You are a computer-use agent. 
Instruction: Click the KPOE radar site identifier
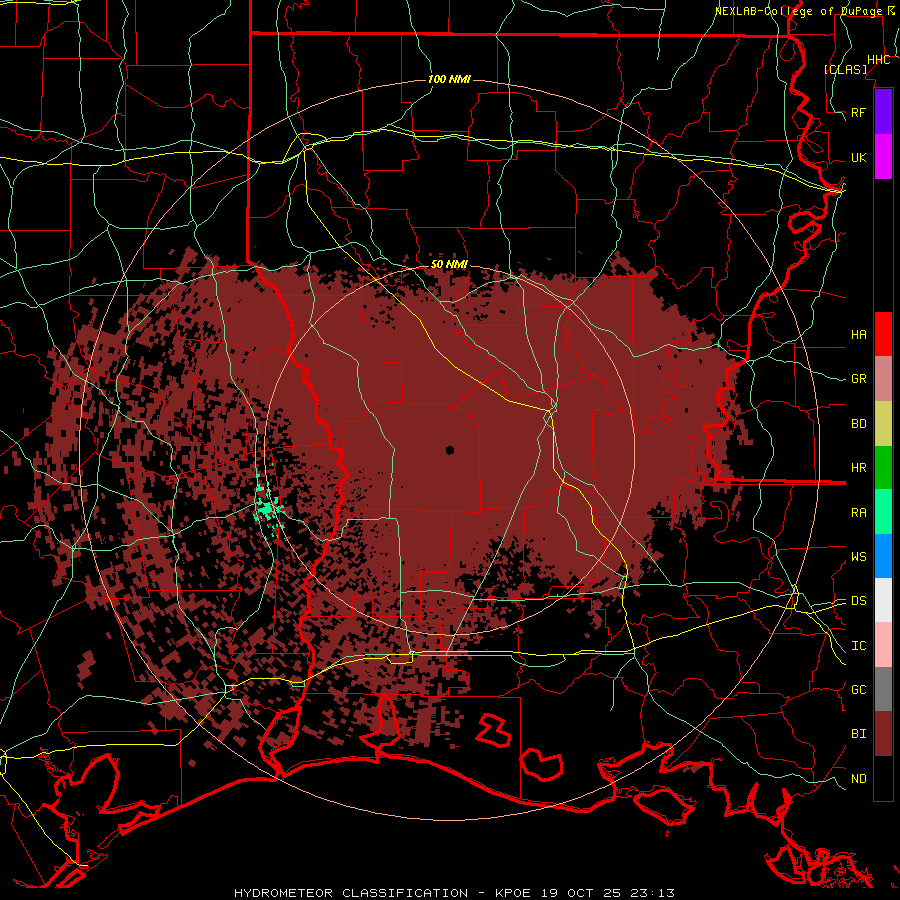click(515, 893)
